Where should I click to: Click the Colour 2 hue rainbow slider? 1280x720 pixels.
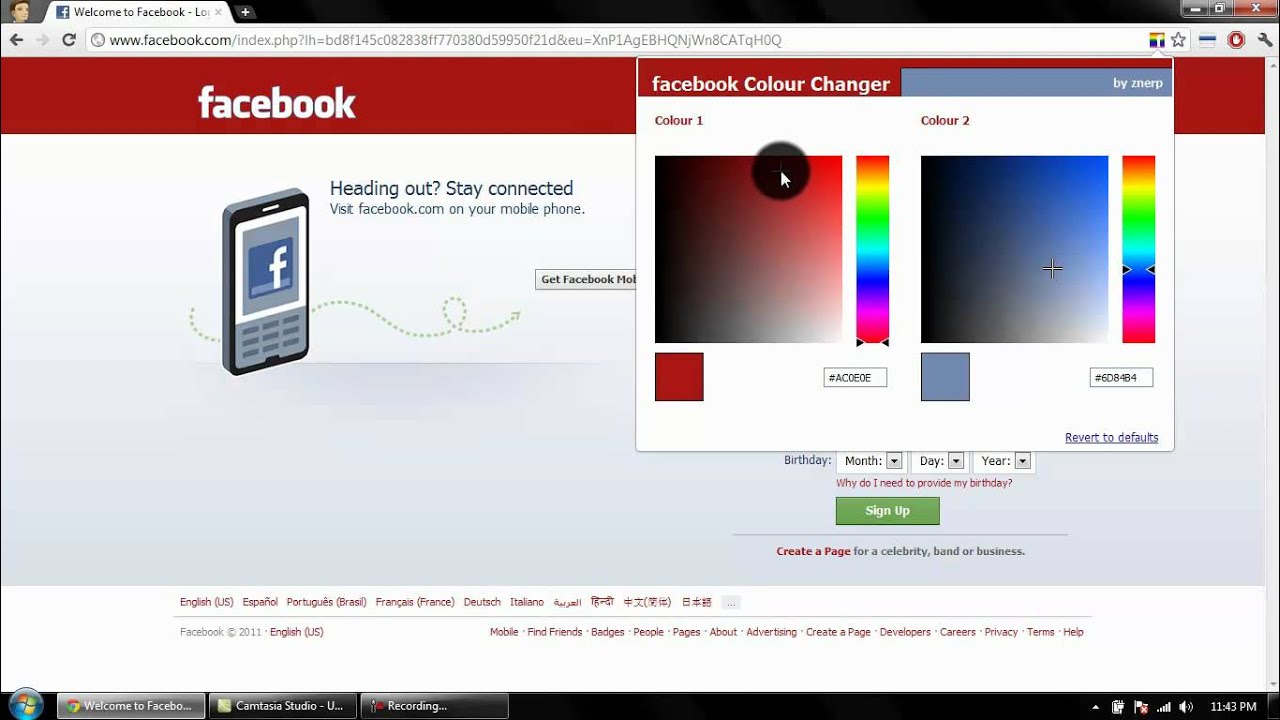(1138, 249)
